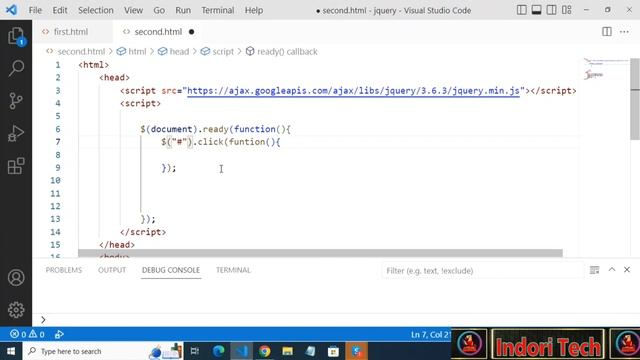This screenshot has height=360, width=640.
Task: Toggle the secondary side bar layout
Action: (551, 10)
